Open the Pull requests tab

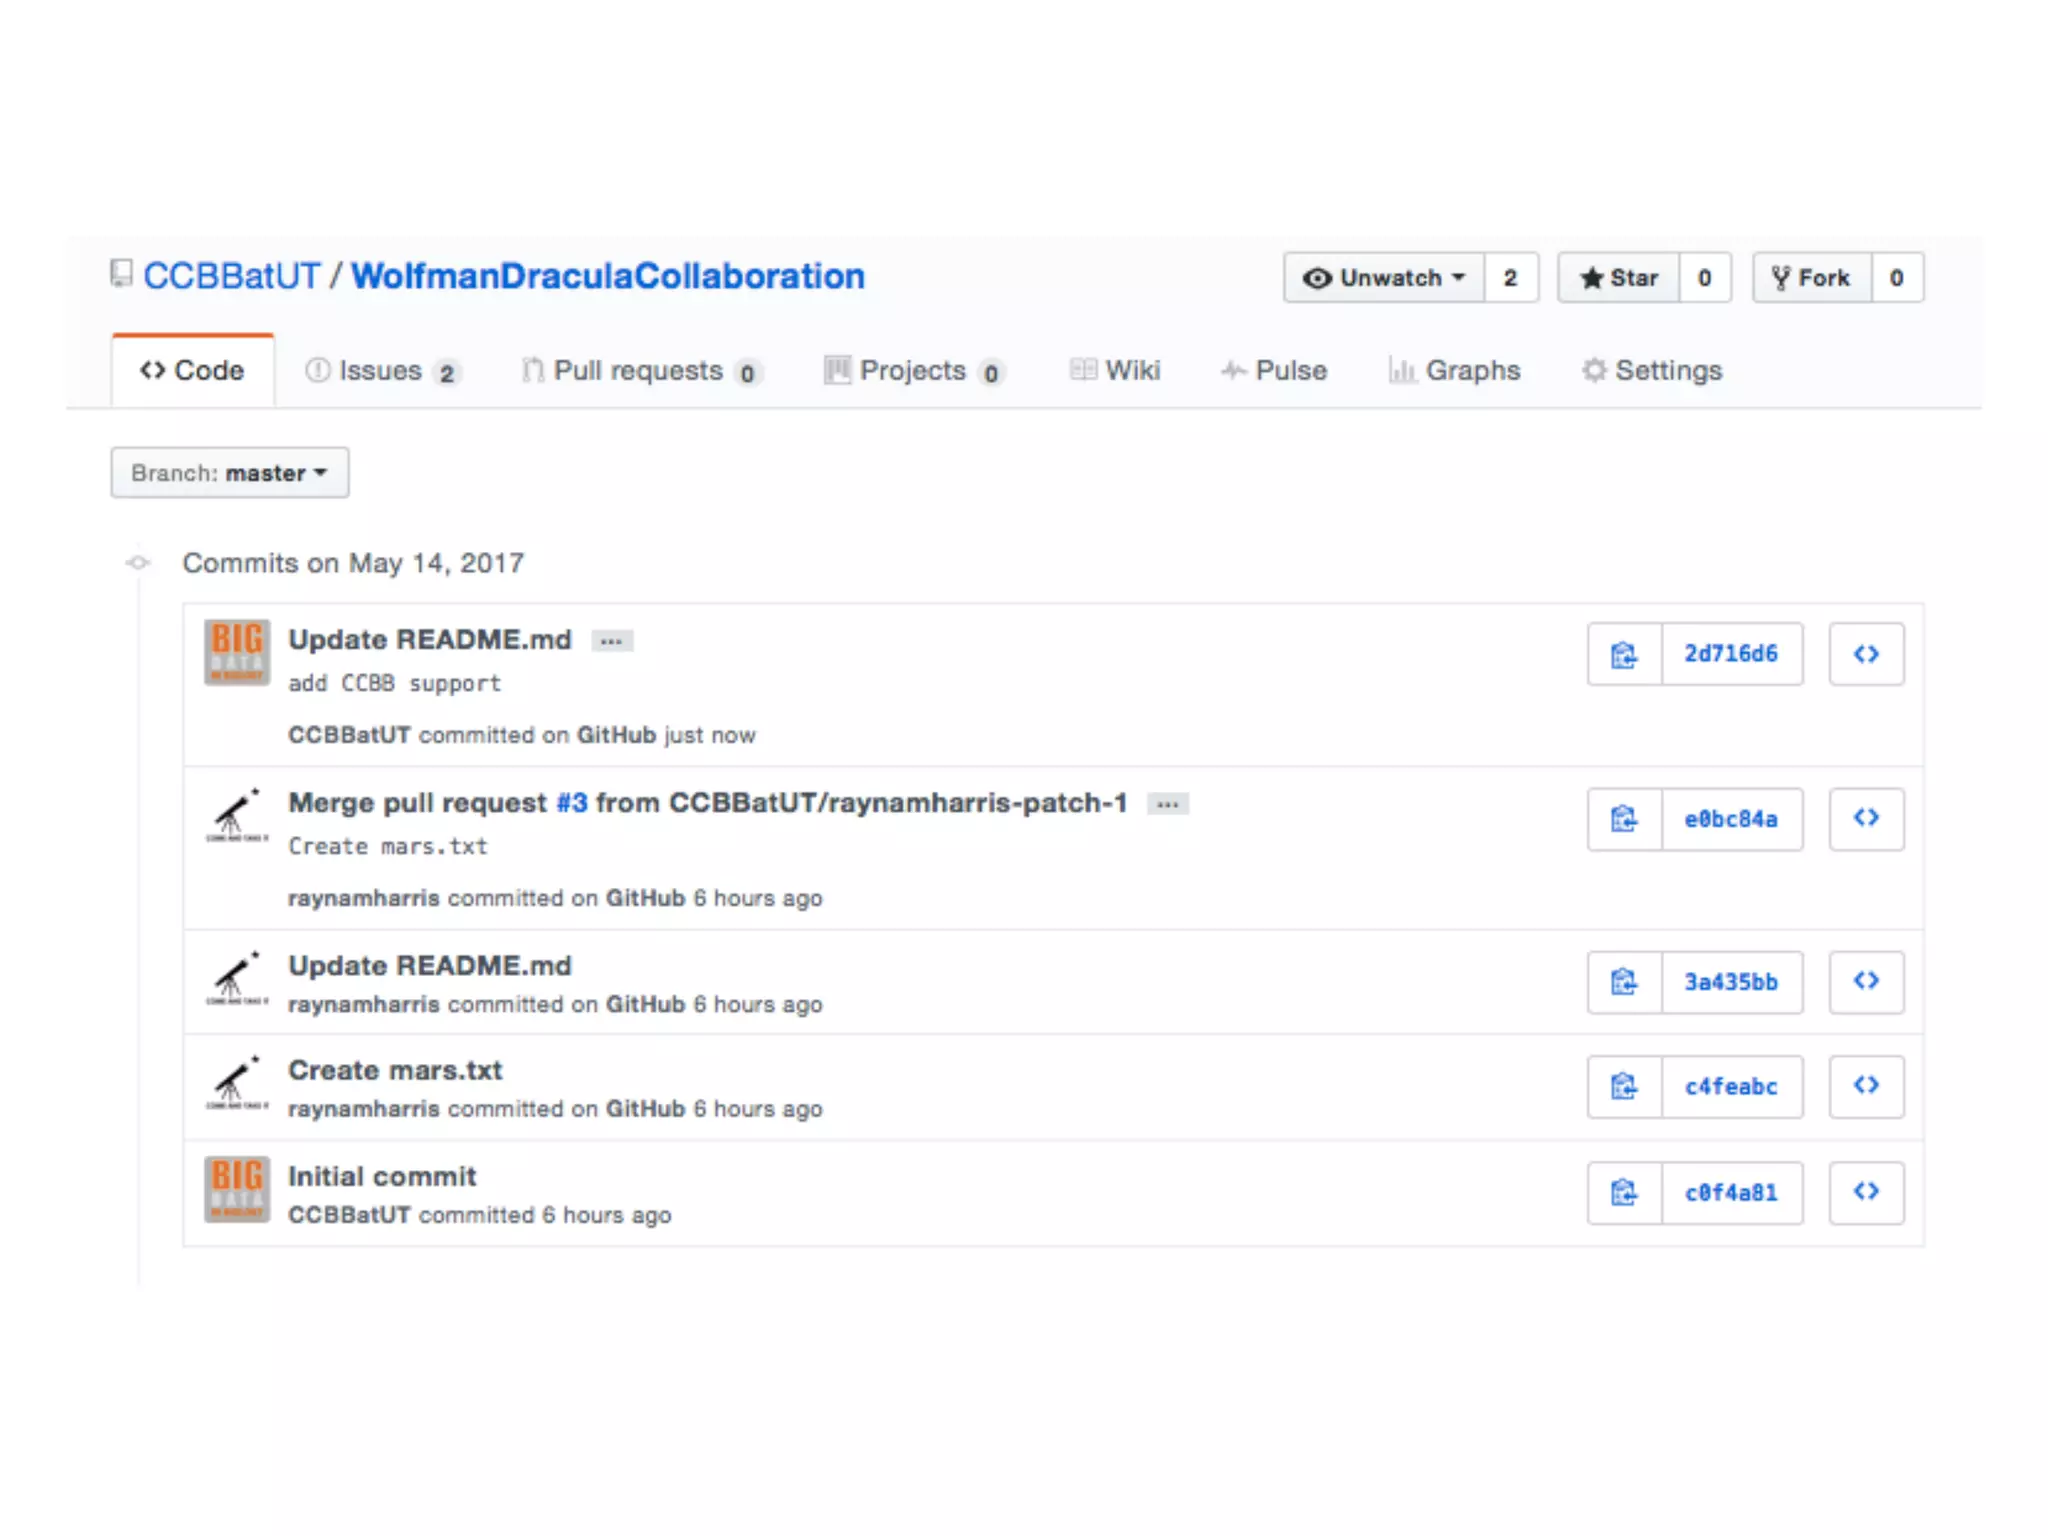[x=638, y=371]
